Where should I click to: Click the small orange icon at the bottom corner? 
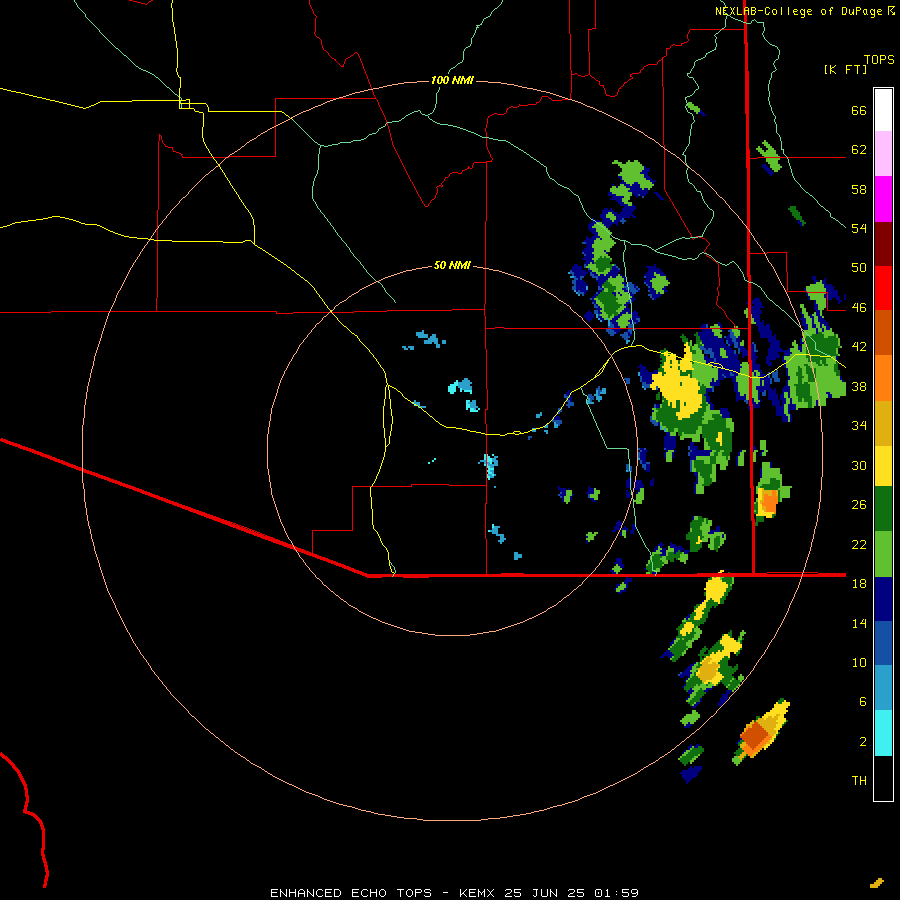click(876, 883)
